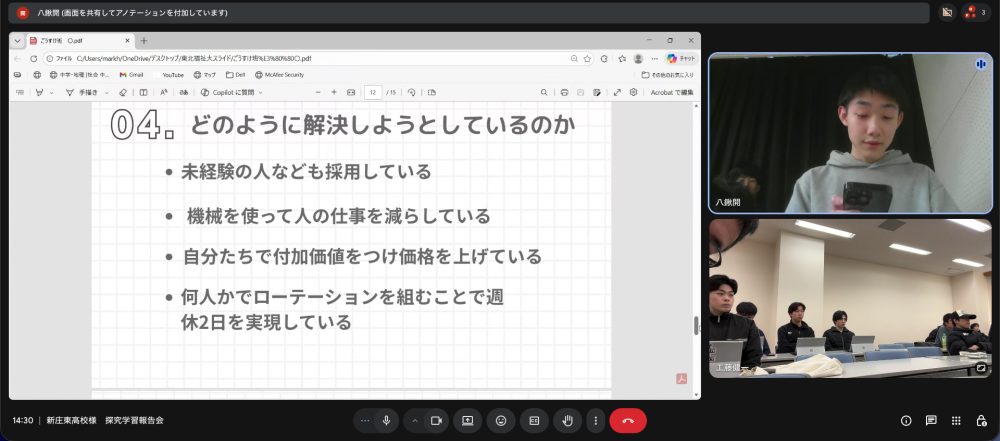The height and width of the screenshot is (441, 1000).
Task: Open the Gmail bookmark
Action: pos(131,75)
